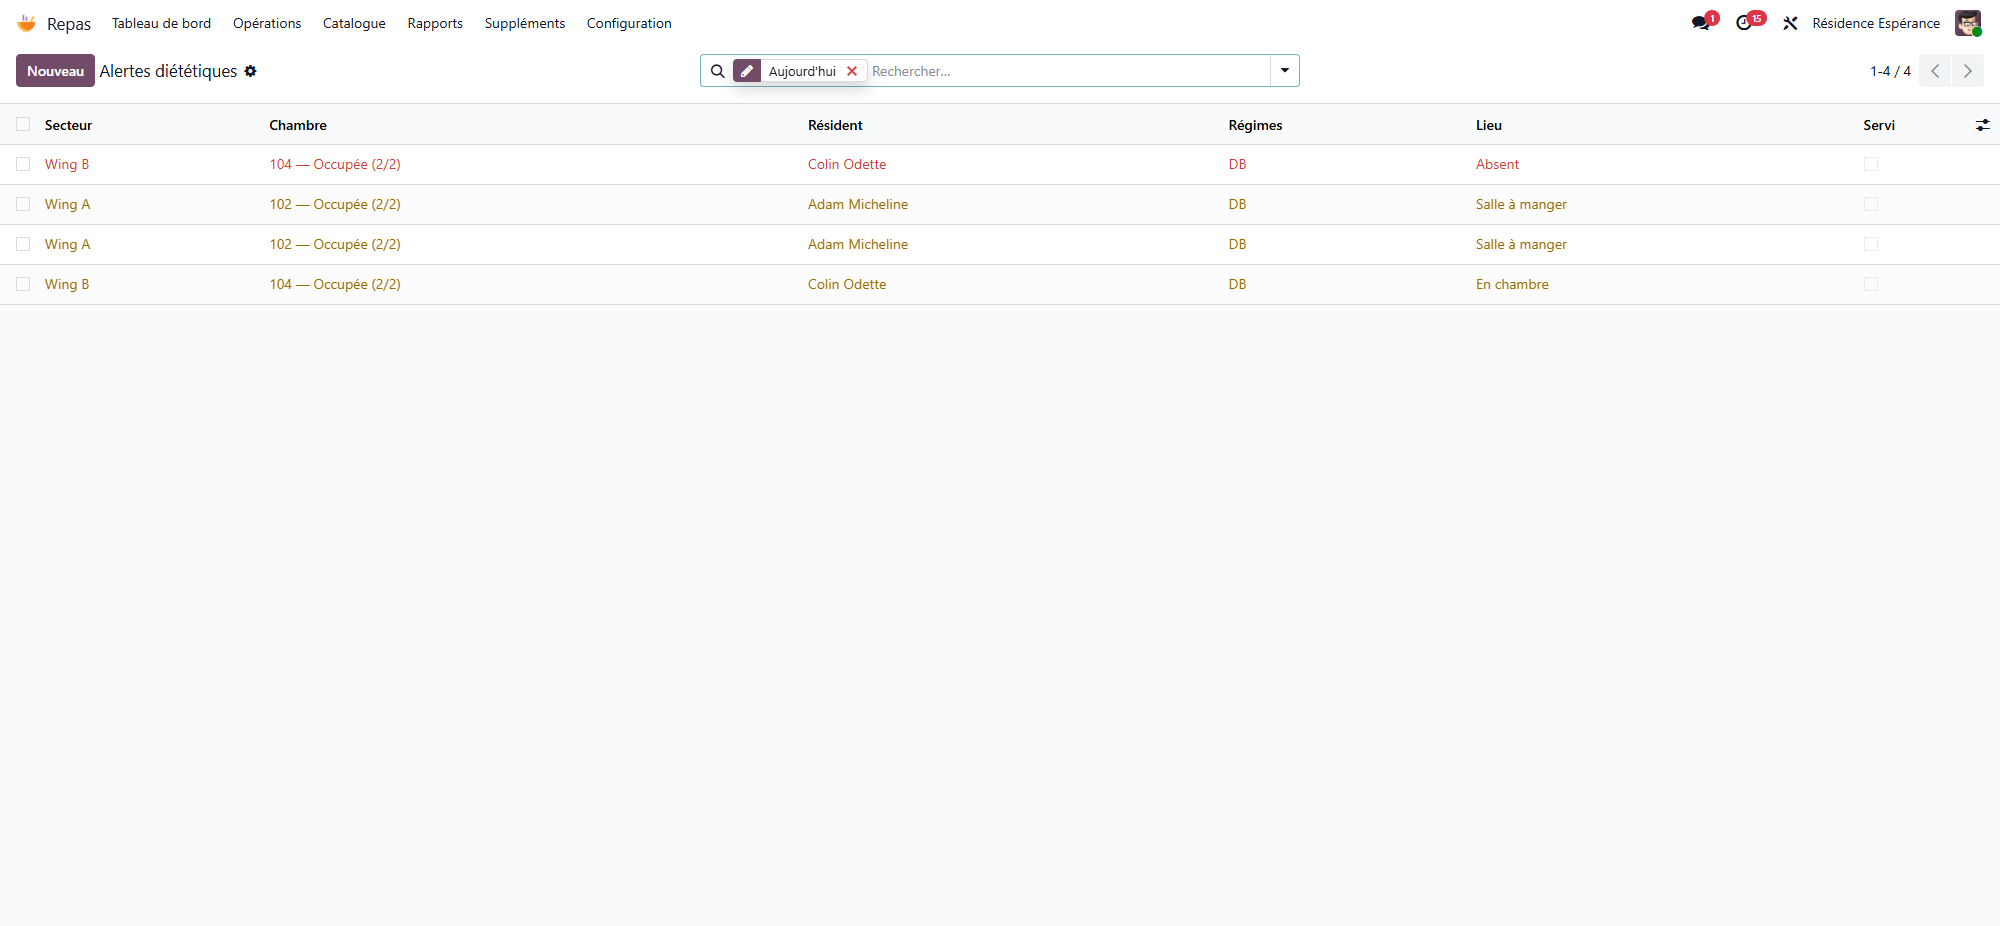Click Wing B in the Absent row
The width and height of the screenshot is (2000, 926).
(67, 164)
